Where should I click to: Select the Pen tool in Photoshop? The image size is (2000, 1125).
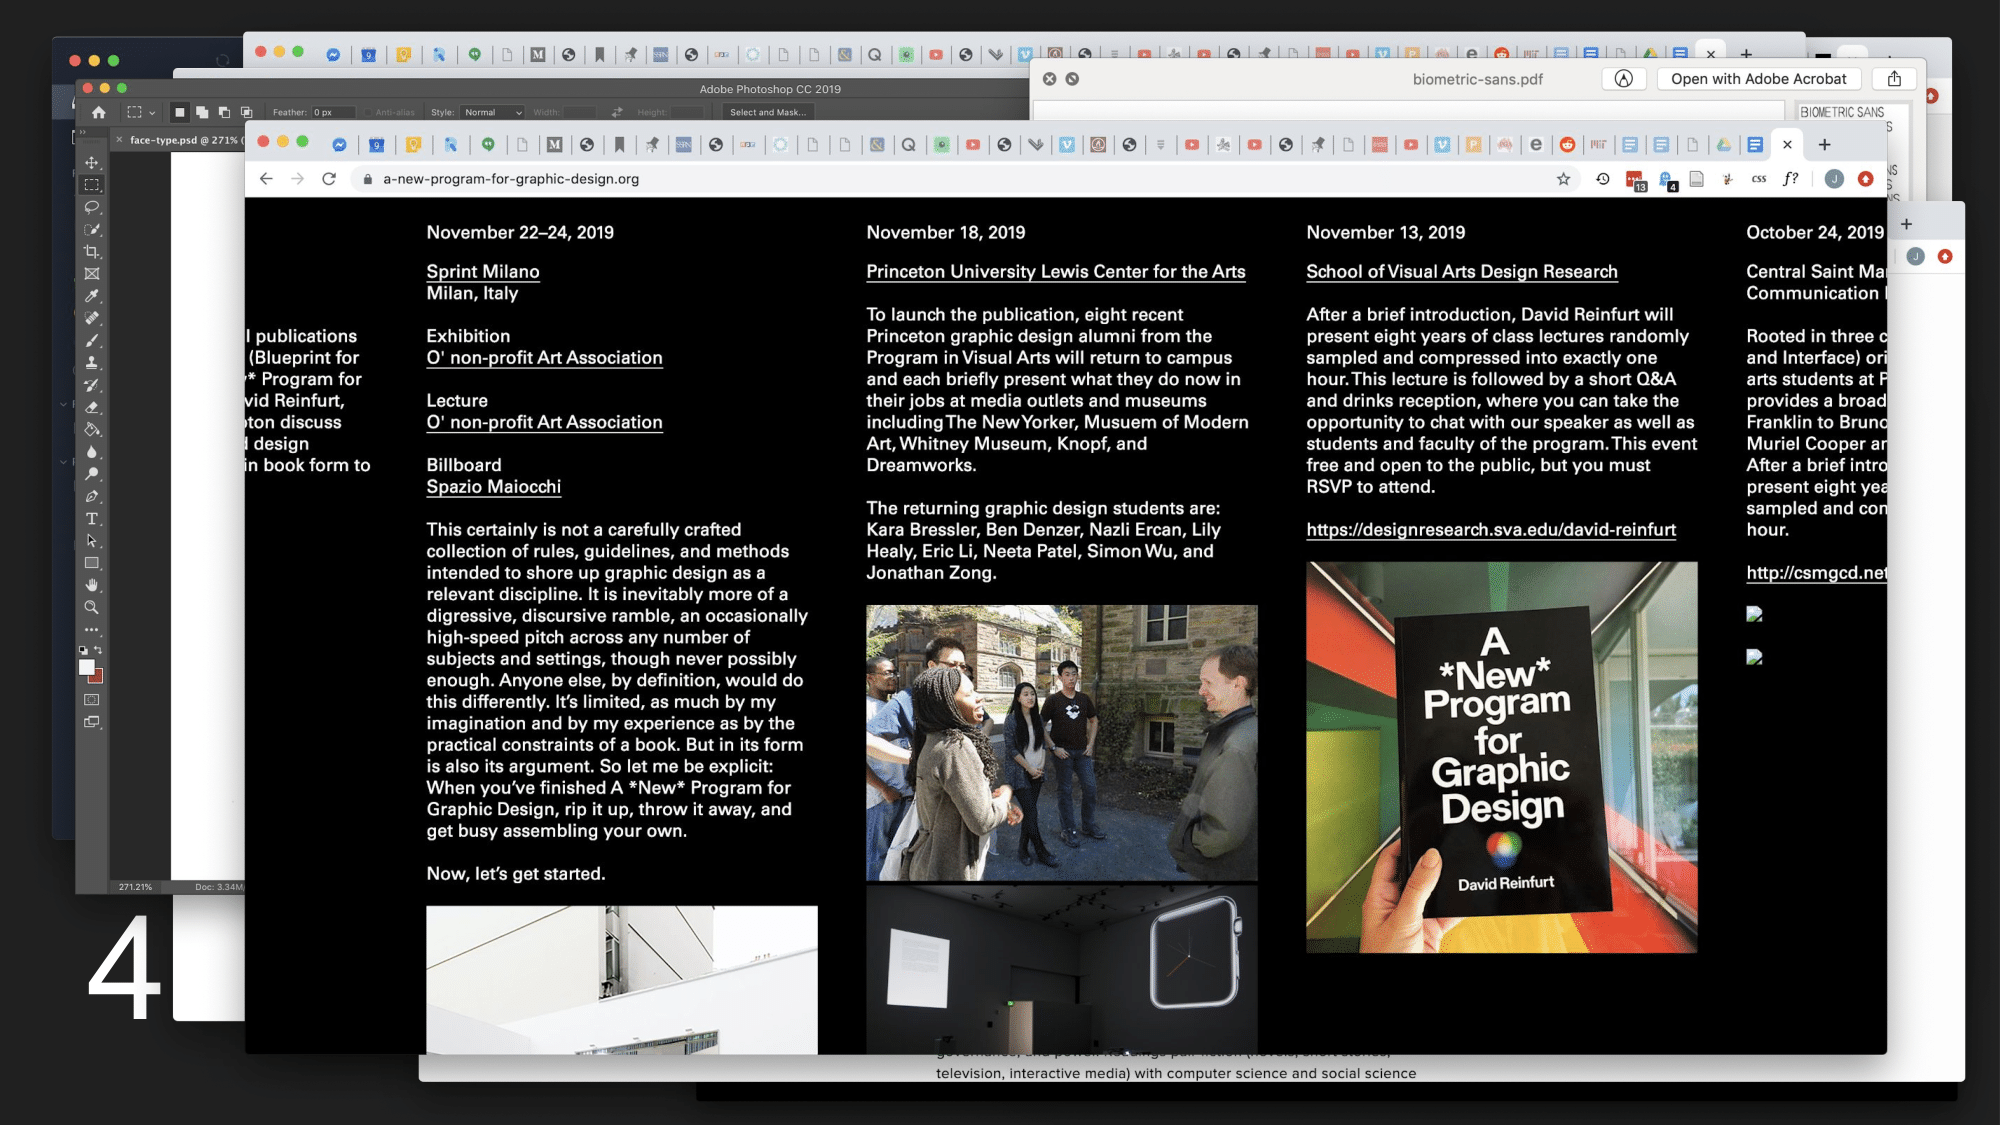click(92, 497)
